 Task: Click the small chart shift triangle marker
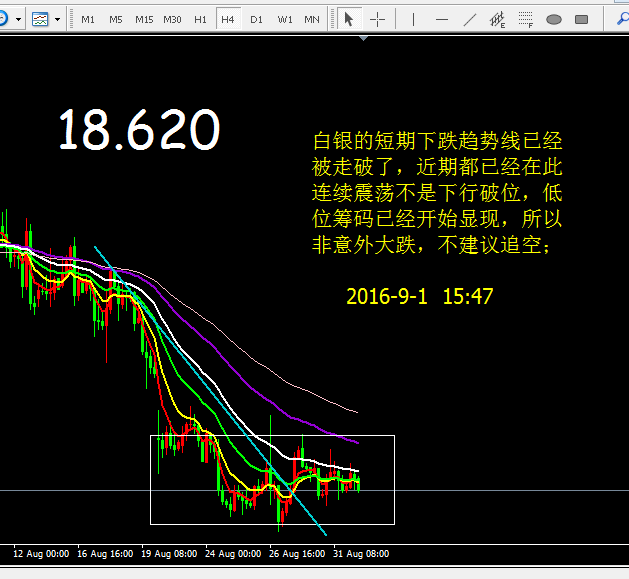tap(363, 39)
